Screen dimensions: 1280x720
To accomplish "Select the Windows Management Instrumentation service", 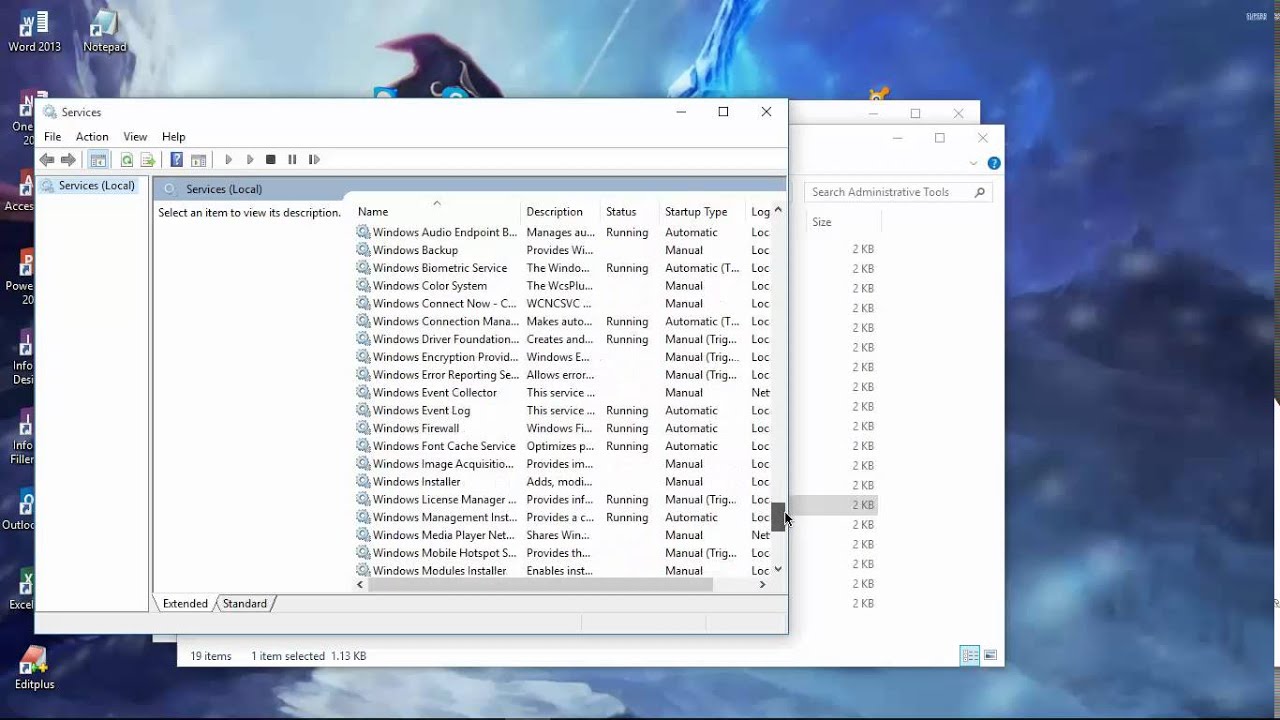I will coord(562,518).
